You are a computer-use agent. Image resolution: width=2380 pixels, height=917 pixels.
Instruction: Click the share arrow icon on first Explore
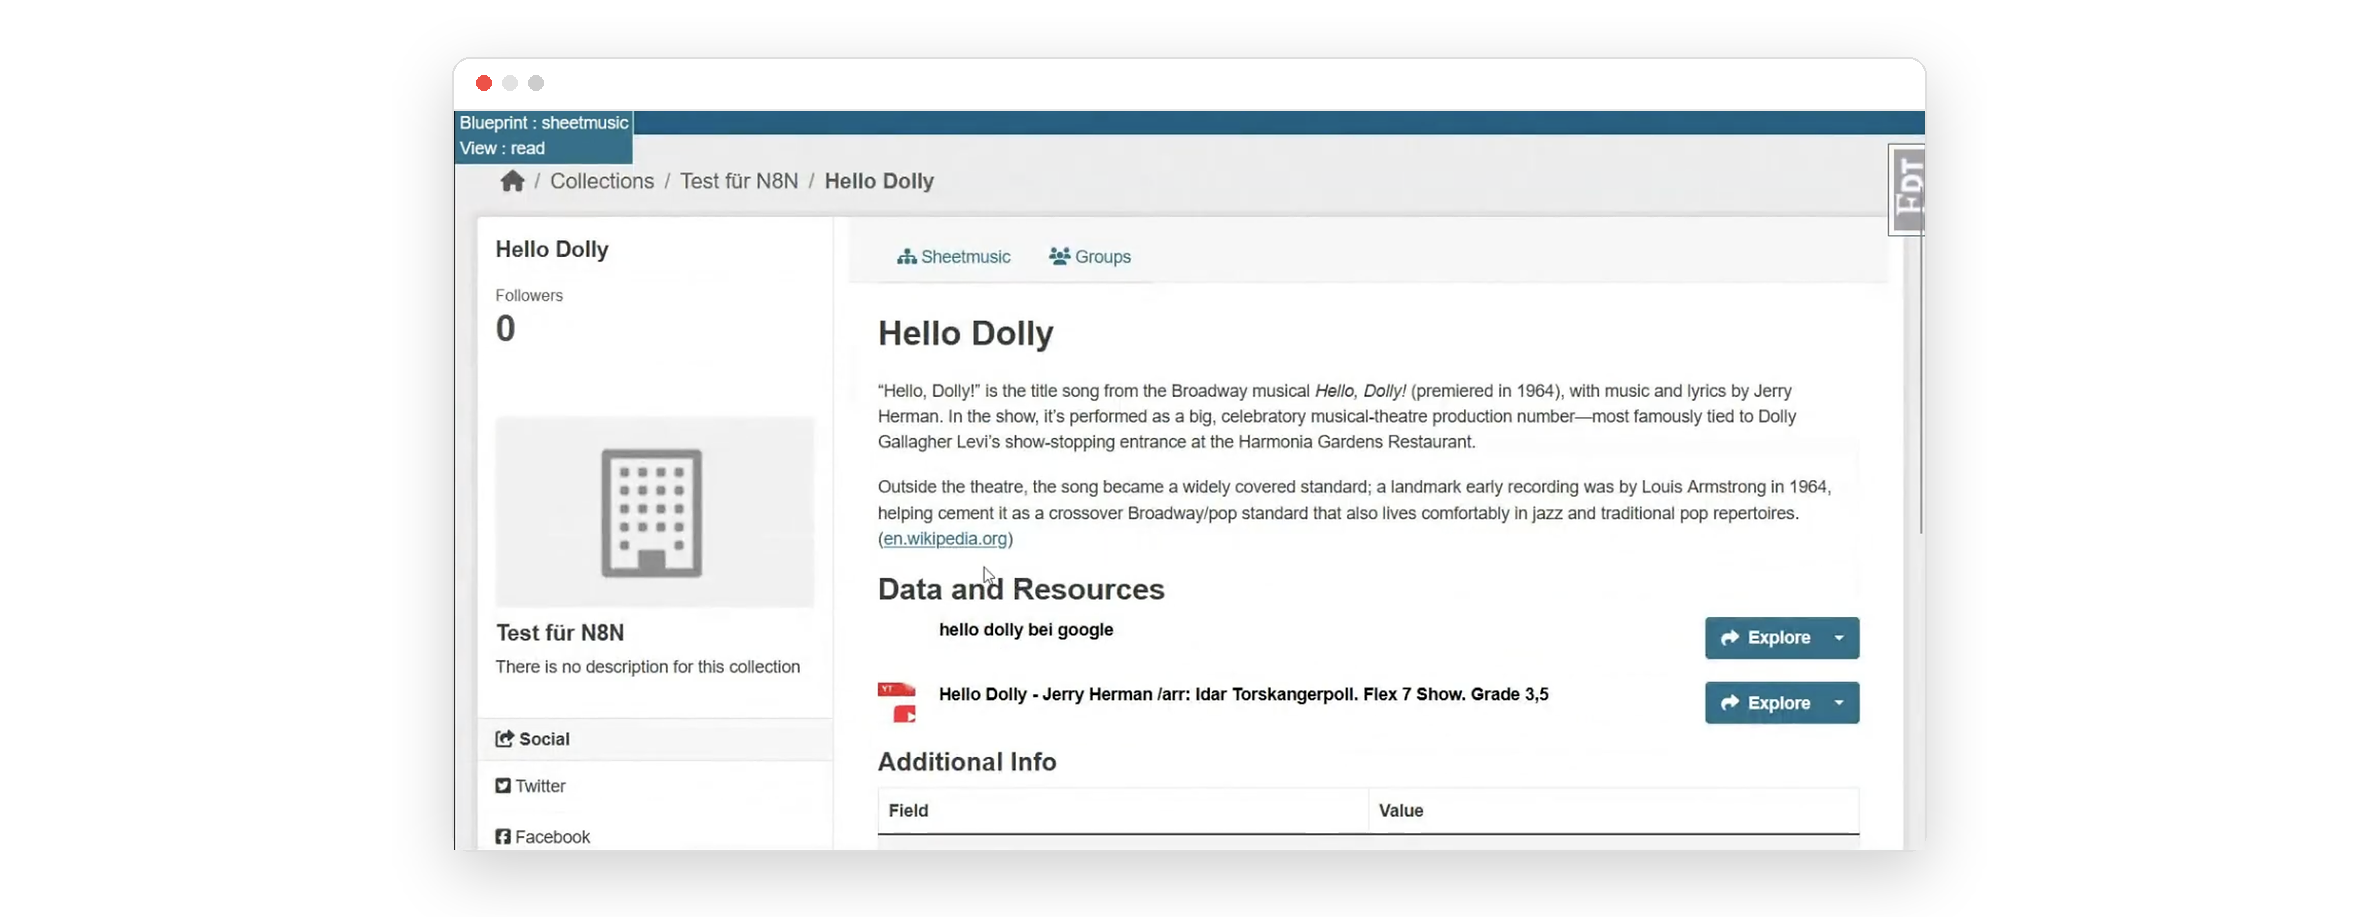point(1730,638)
